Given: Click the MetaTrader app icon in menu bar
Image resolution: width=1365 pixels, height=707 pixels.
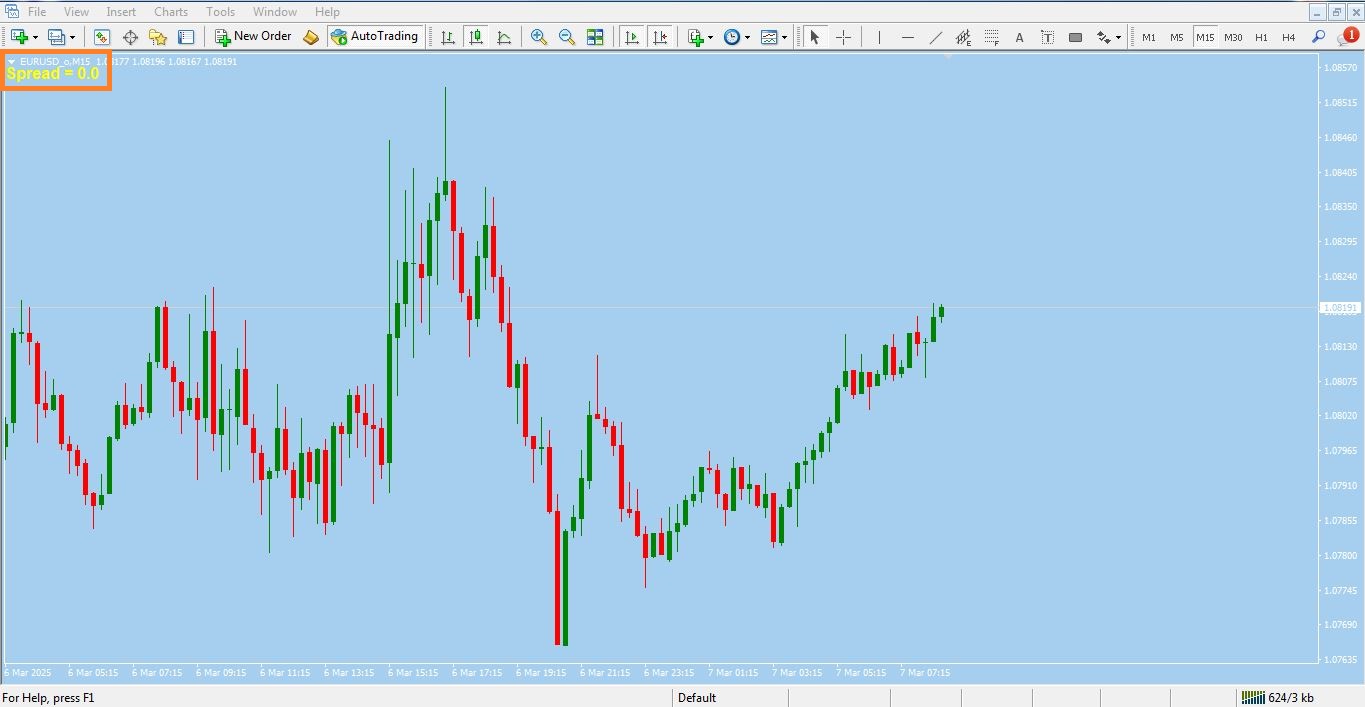Looking at the screenshot, I should click(11, 12).
